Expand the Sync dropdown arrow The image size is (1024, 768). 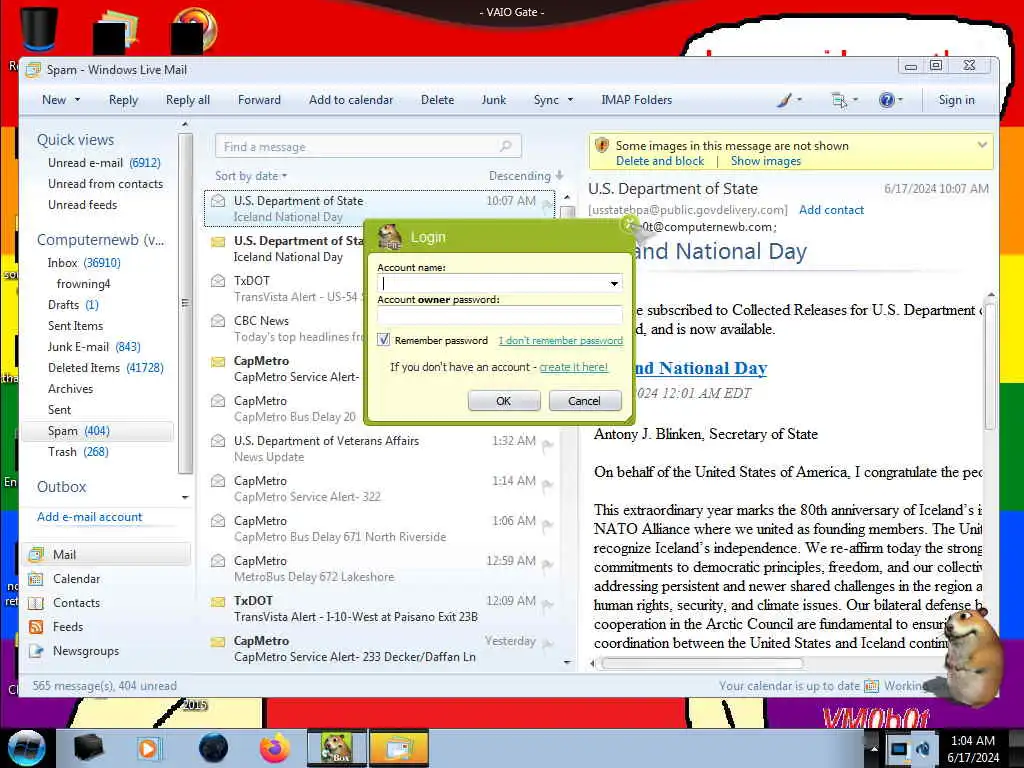(x=570, y=100)
